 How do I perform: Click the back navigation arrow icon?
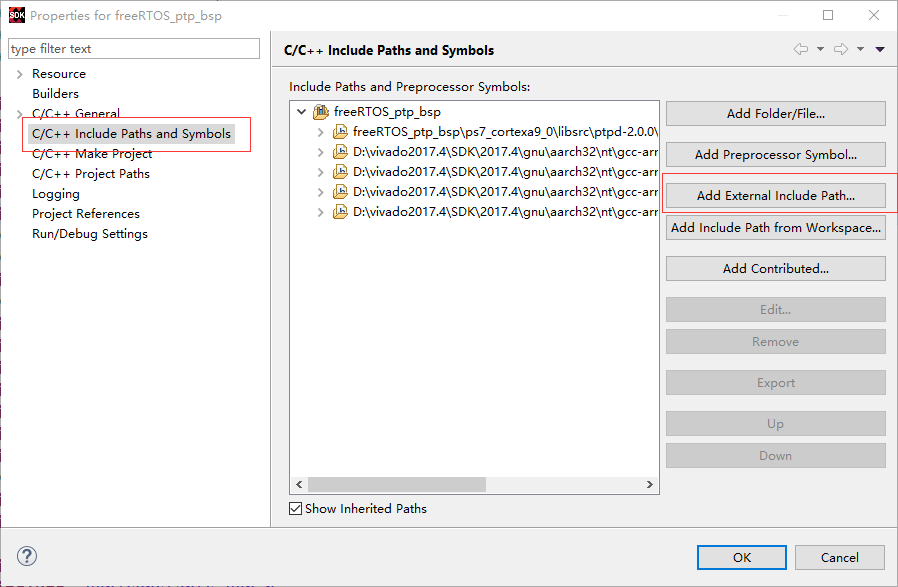coord(801,49)
